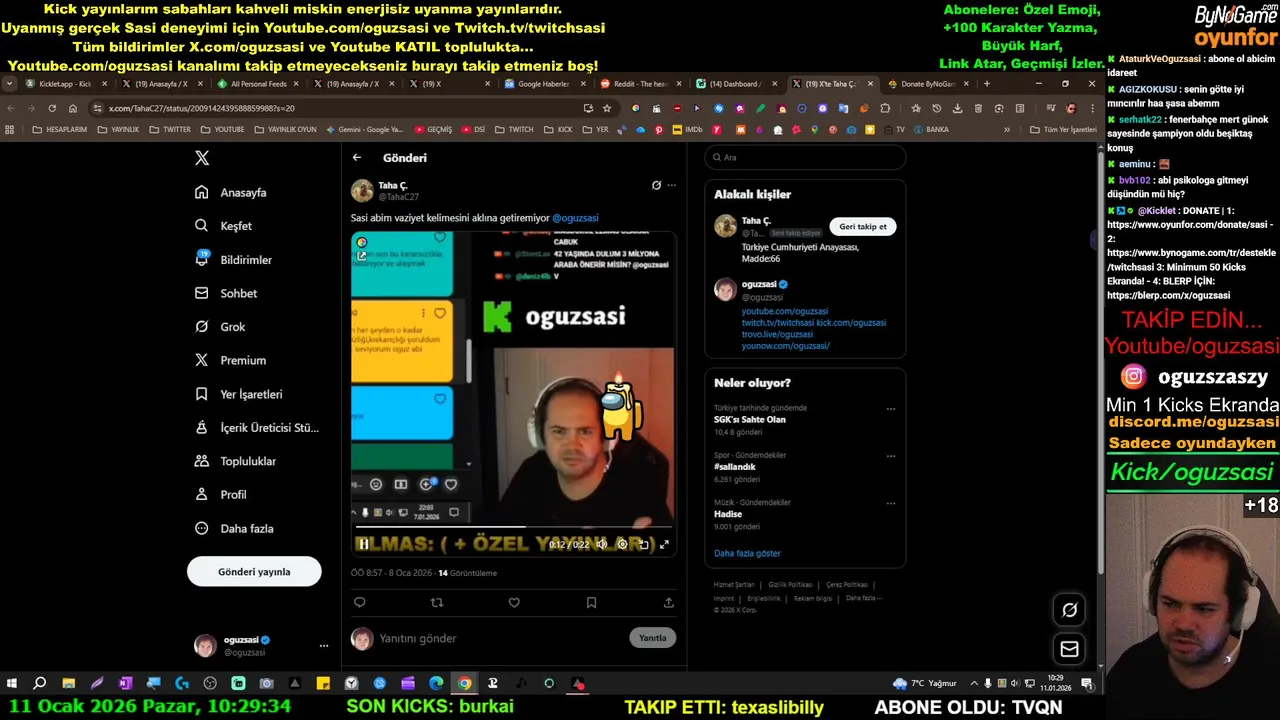Toggle picture-in-picture on video
This screenshot has width=1280, height=720.
[643, 544]
